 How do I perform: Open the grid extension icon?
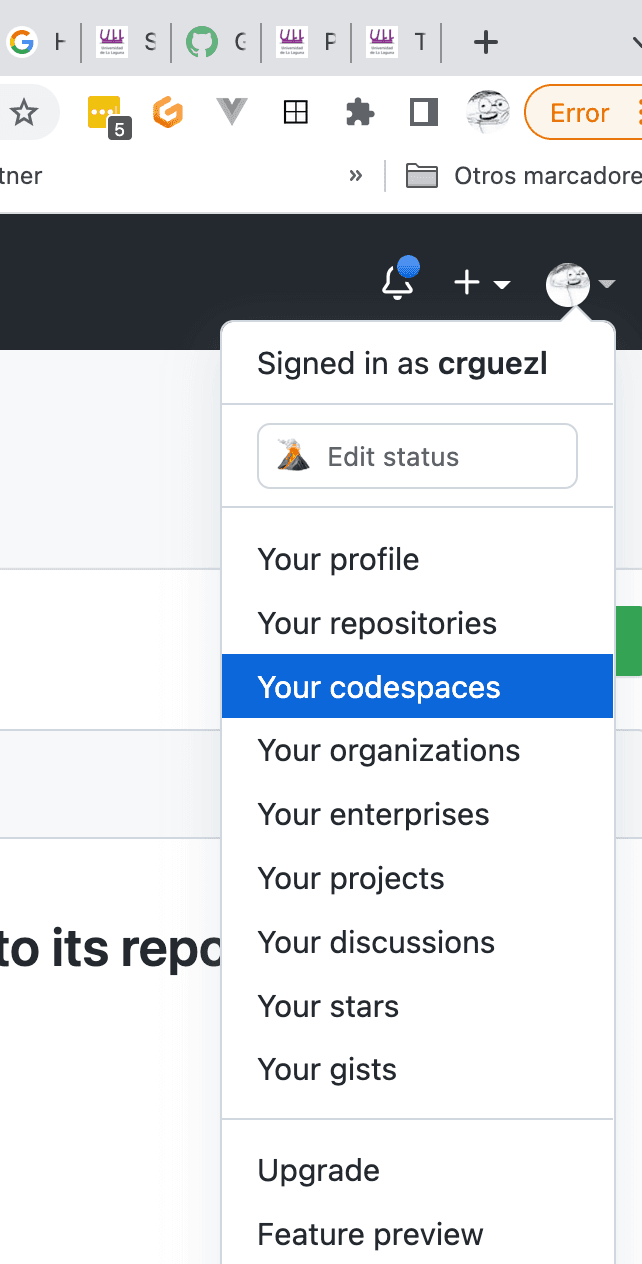(x=296, y=113)
